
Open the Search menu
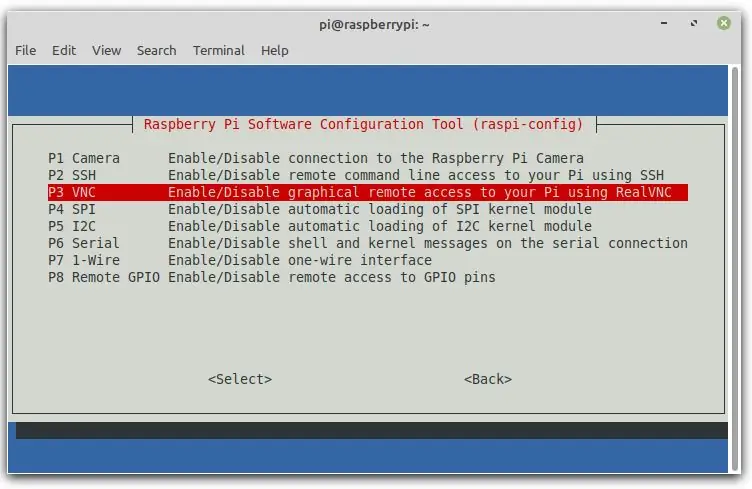pyautogui.click(x=156, y=50)
